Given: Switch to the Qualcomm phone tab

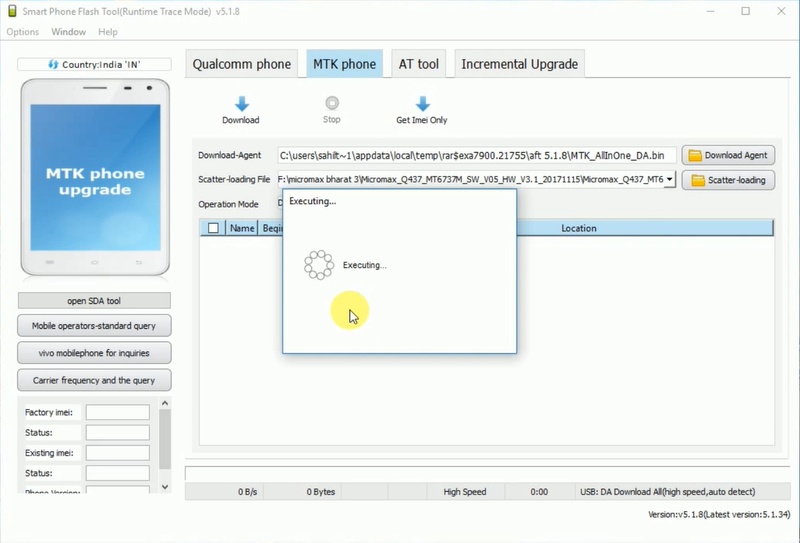Looking at the screenshot, I should (x=242, y=64).
